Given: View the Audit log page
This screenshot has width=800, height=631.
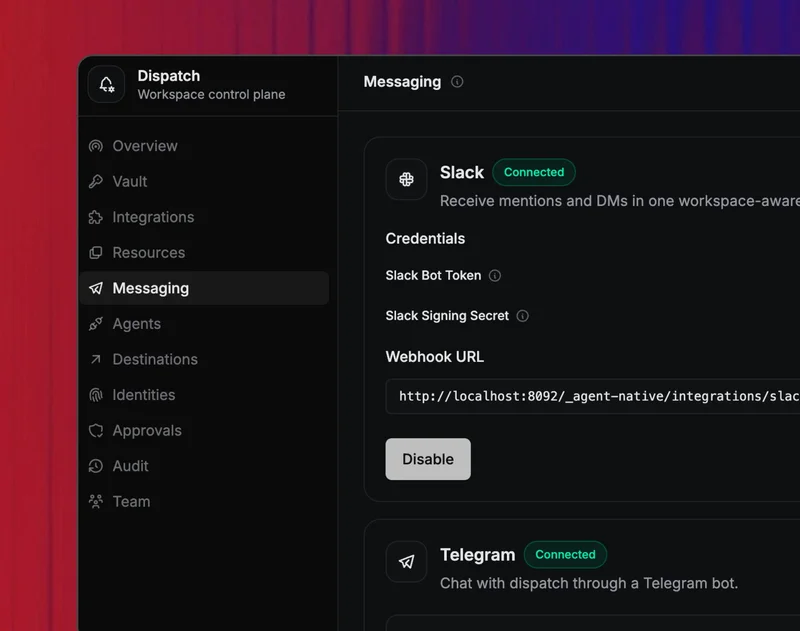Looking at the screenshot, I should click(130, 466).
